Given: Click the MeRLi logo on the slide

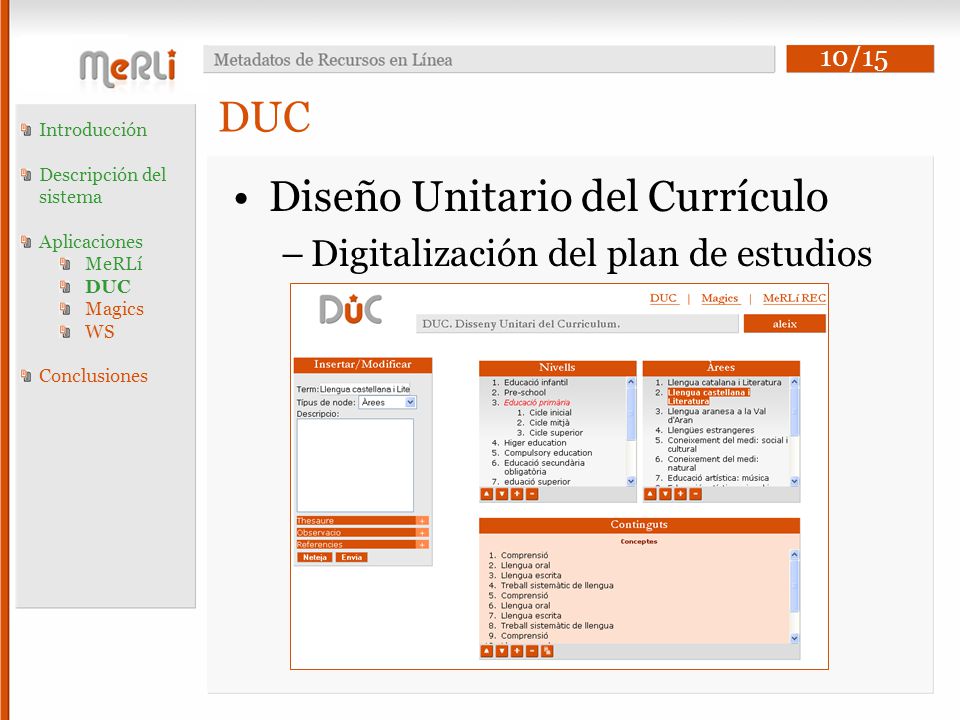Looking at the screenshot, I should (128, 67).
